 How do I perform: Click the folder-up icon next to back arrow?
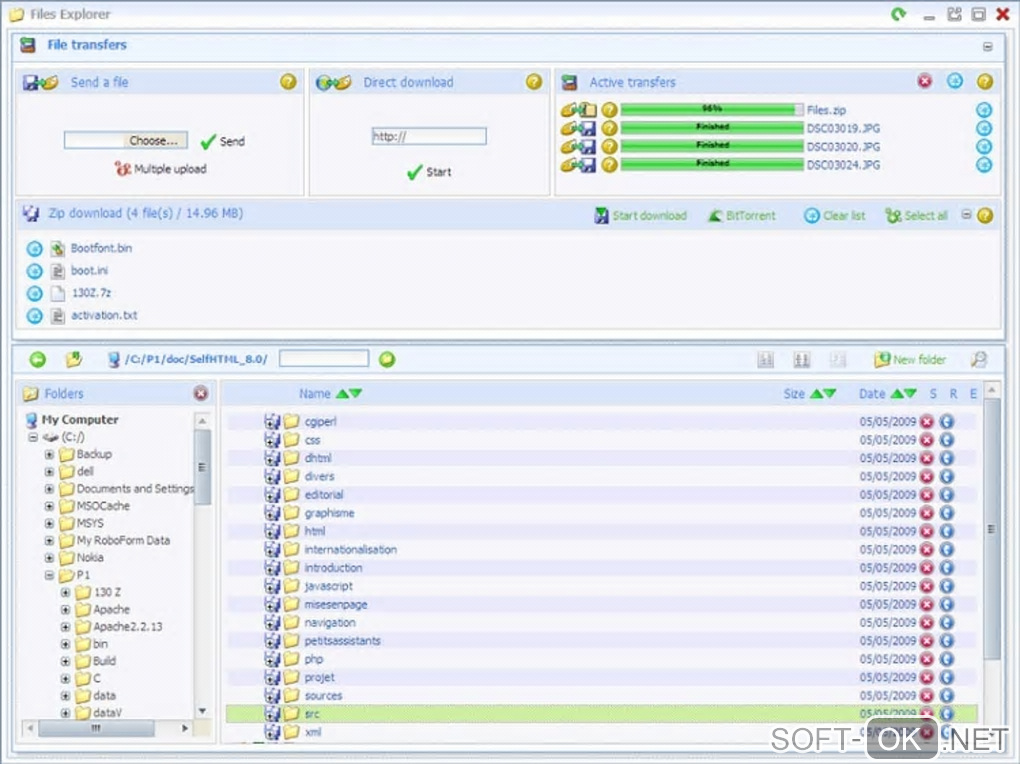click(x=74, y=359)
